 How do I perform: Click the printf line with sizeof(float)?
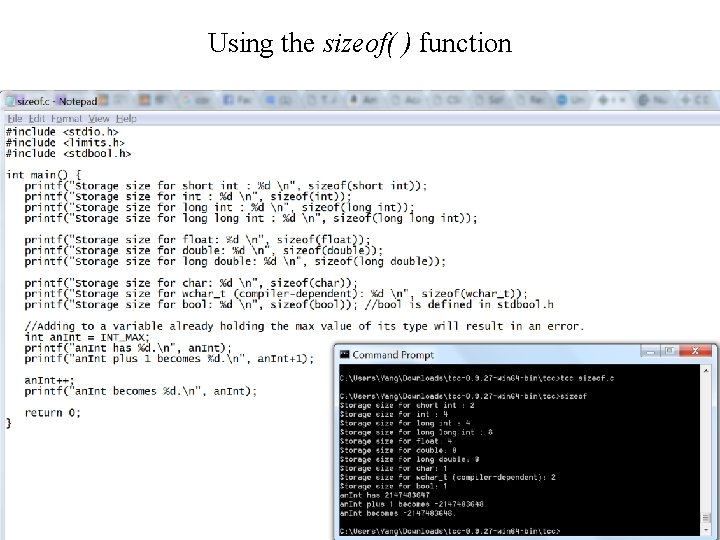(197, 240)
